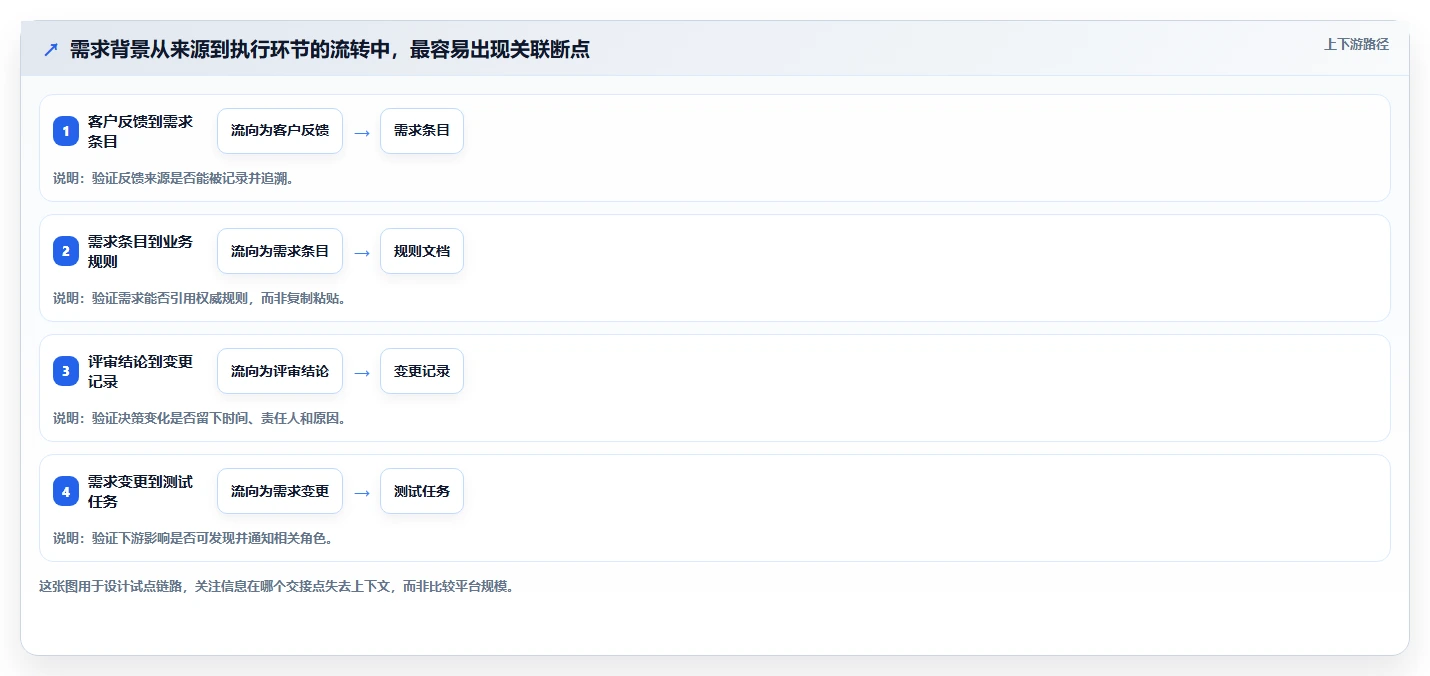
Task: Click the 流向为需求变更 chip
Action: (x=280, y=491)
